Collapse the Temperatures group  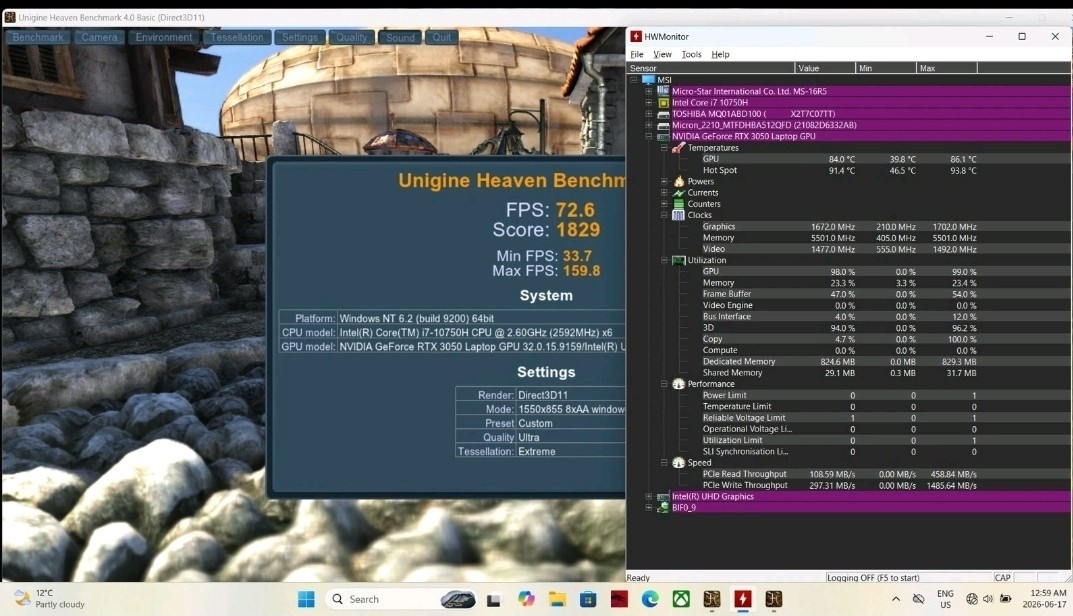(x=664, y=147)
